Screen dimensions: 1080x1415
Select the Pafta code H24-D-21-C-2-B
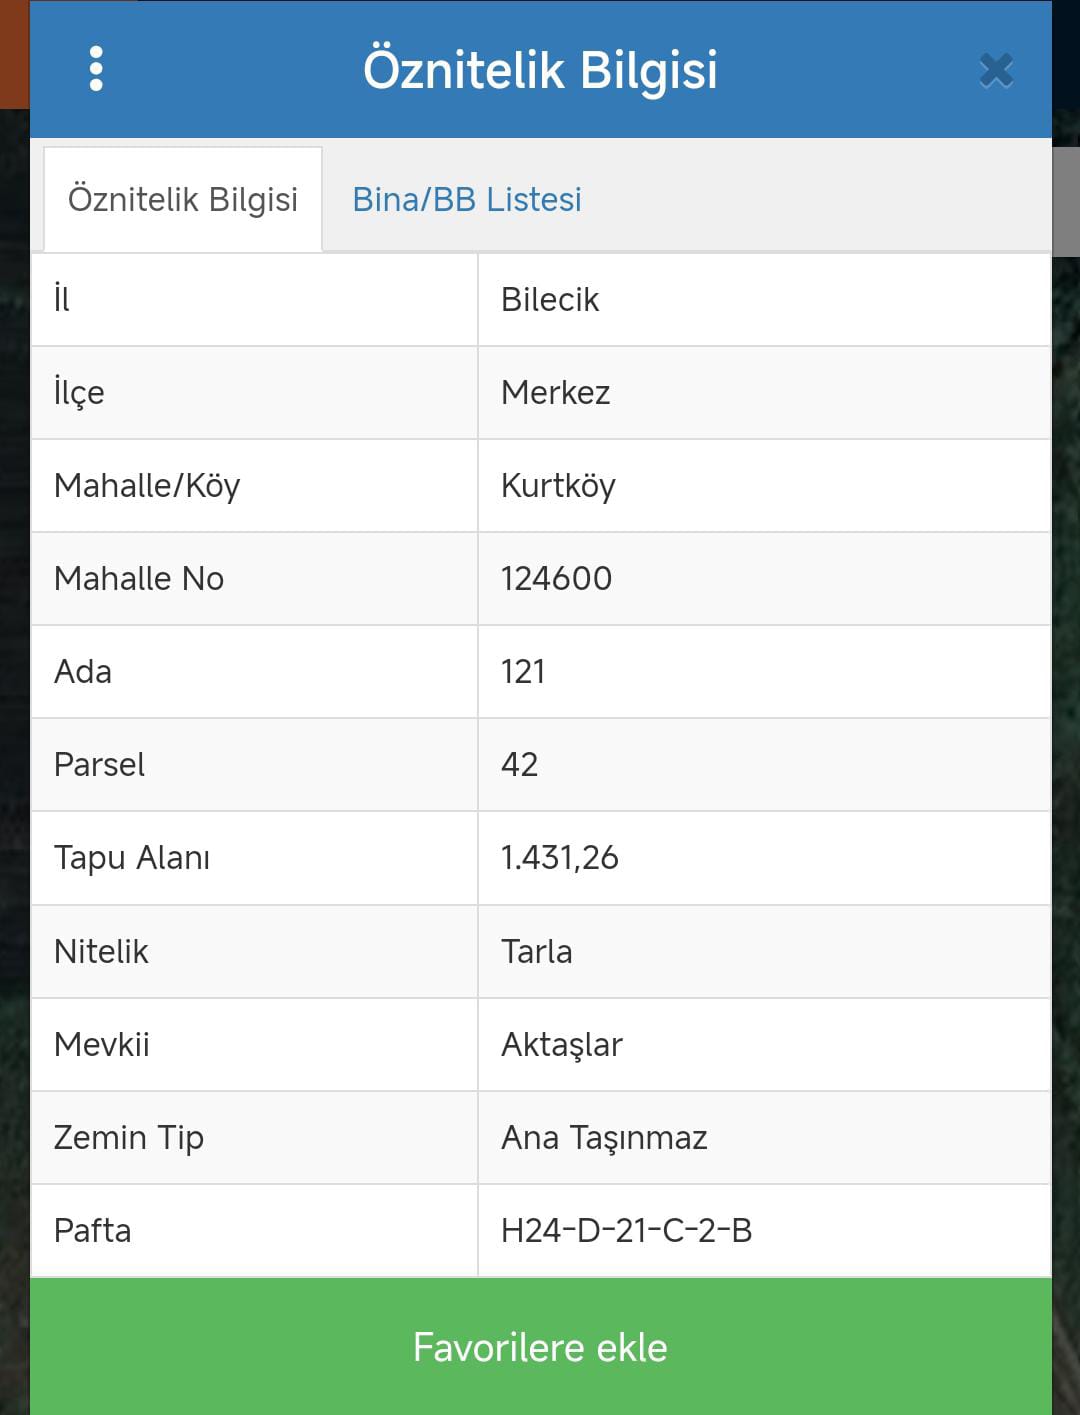[627, 1230]
